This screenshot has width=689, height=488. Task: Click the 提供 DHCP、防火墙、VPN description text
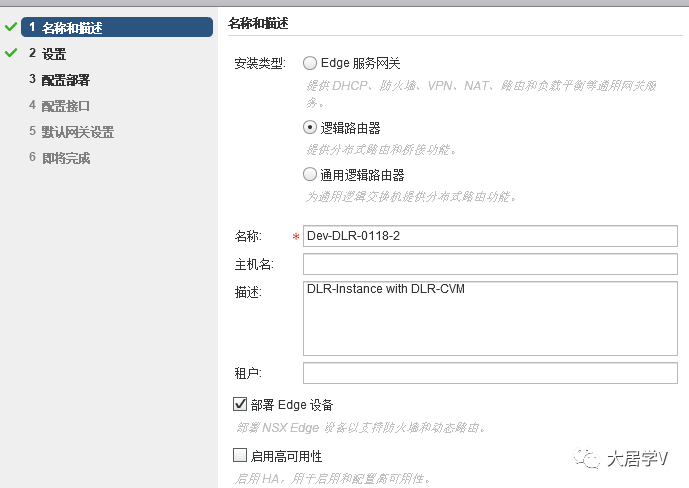coord(481,94)
